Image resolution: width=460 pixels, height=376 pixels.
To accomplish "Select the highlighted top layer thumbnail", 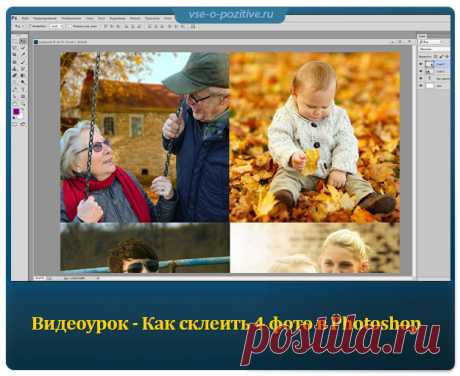I will (x=429, y=64).
